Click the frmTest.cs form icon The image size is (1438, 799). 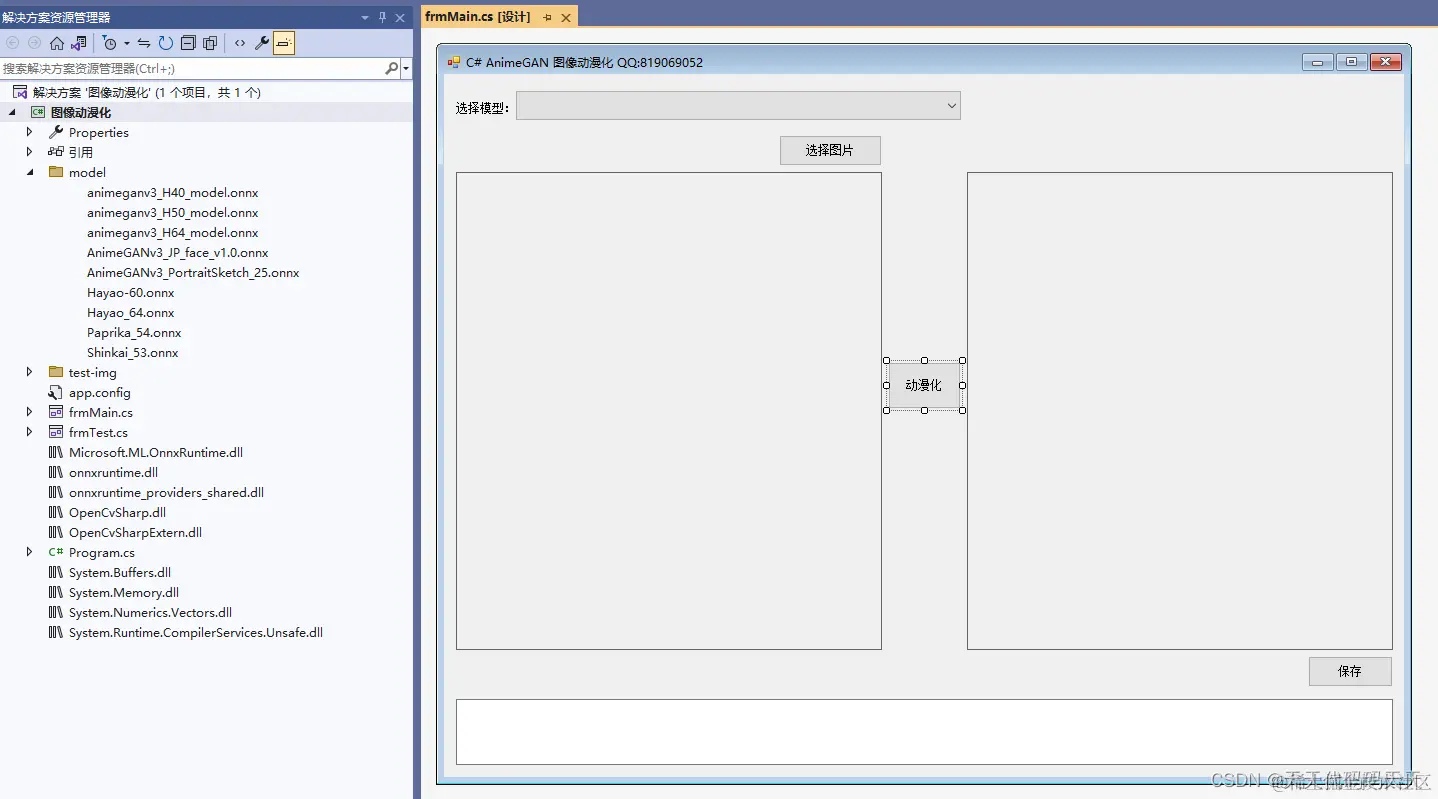[x=56, y=432]
